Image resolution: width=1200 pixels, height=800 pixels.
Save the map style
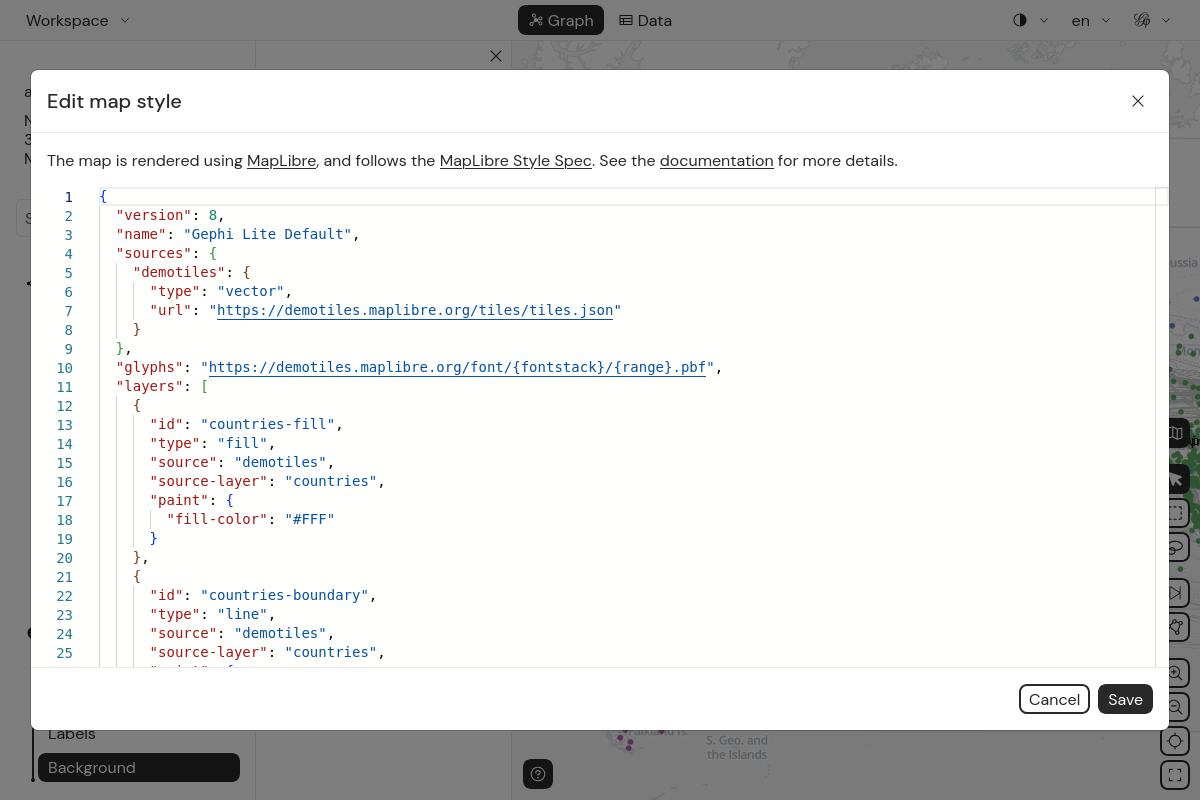(1125, 699)
